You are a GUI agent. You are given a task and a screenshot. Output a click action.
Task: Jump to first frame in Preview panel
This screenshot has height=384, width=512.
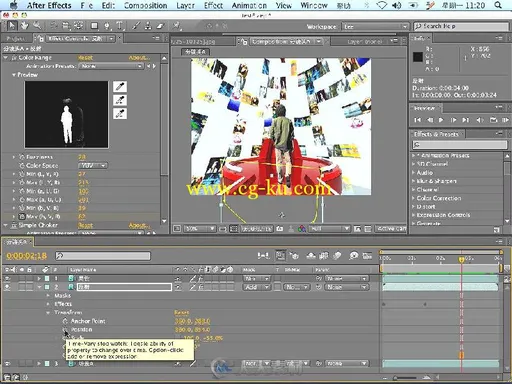pyautogui.click(x=417, y=120)
